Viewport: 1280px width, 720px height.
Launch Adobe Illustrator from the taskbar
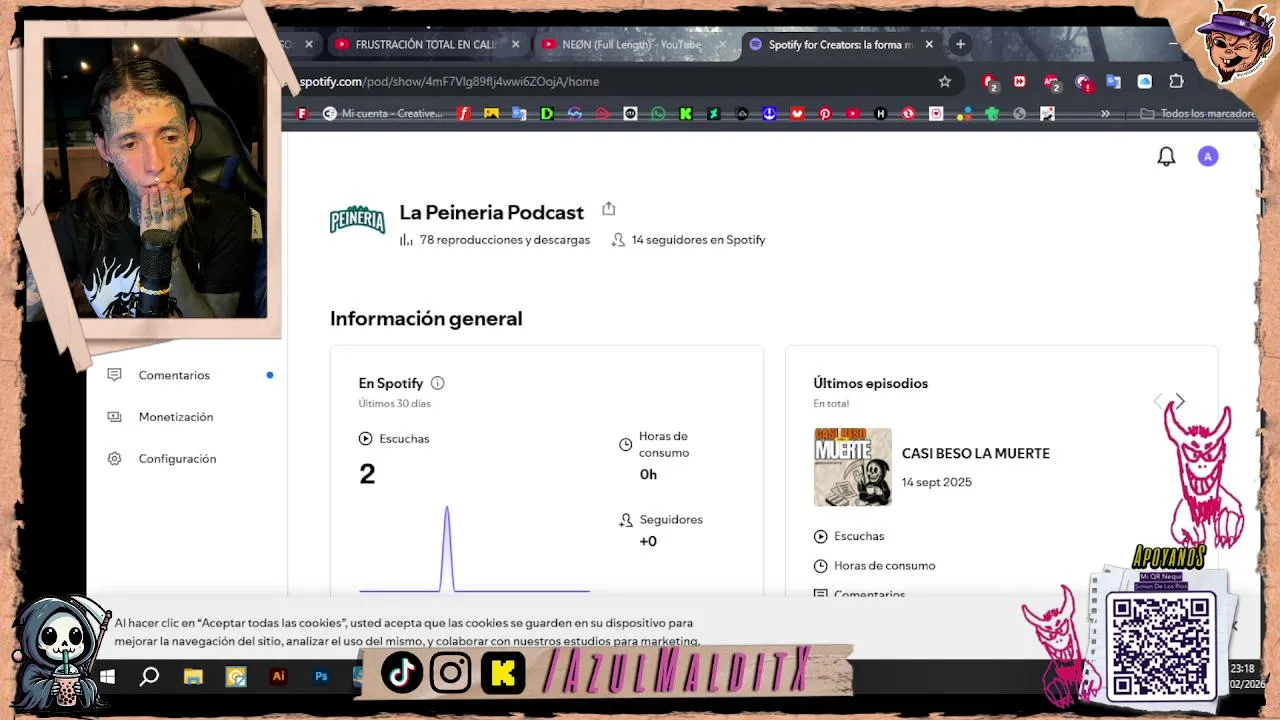(x=279, y=677)
